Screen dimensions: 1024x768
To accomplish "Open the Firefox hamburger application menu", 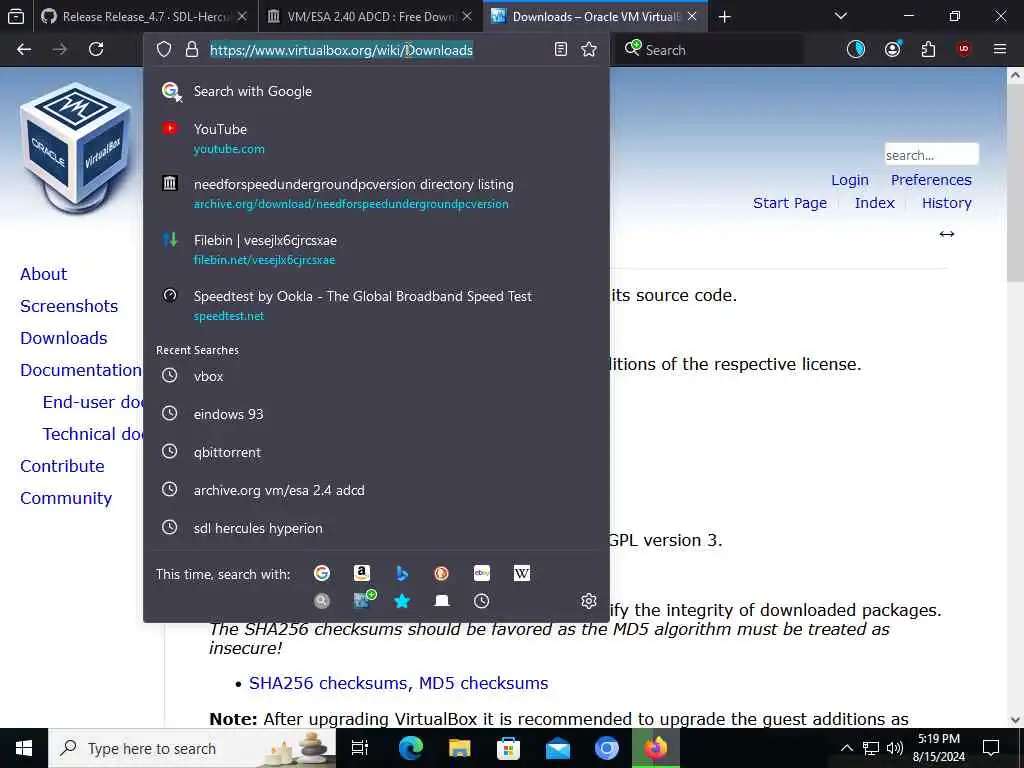I will point(1000,49).
